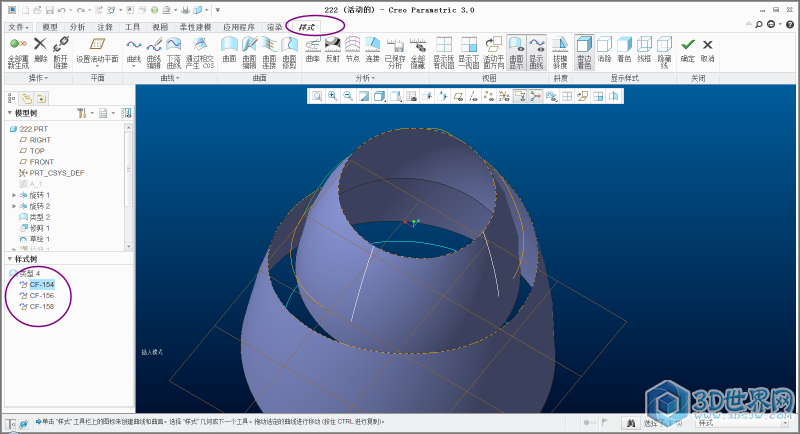Click Refit icon in graphics toolbar
The width and height of the screenshot is (800, 434).
[317, 96]
